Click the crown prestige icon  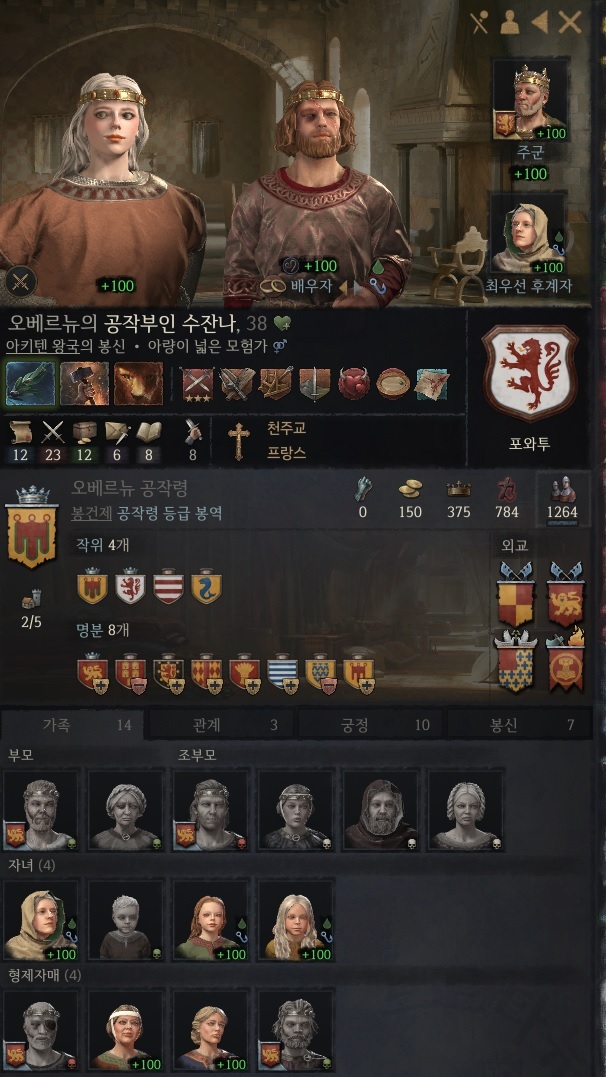coord(458,489)
